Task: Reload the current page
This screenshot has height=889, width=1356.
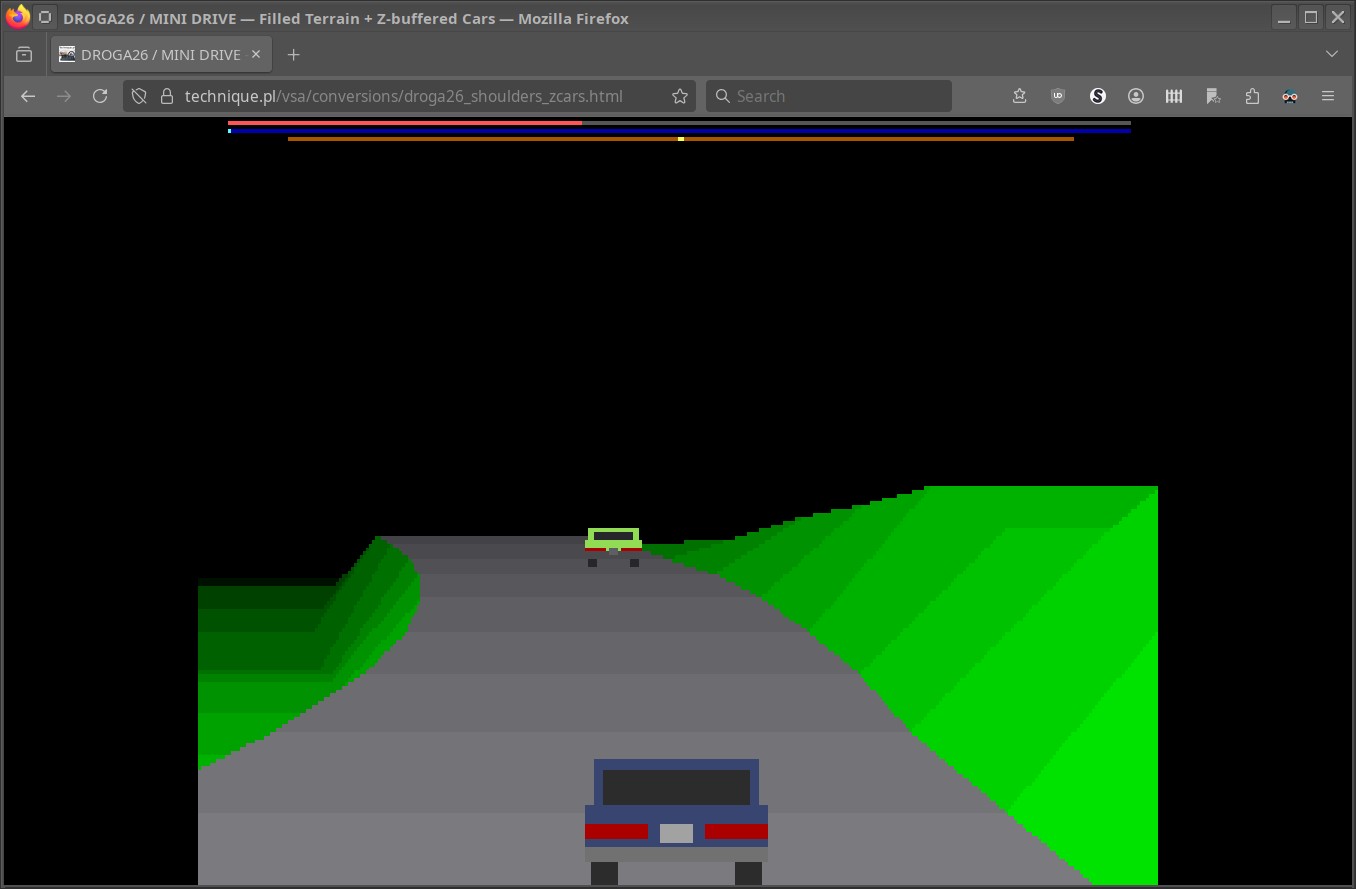Action: pyautogui.click(x=100, y=96)
